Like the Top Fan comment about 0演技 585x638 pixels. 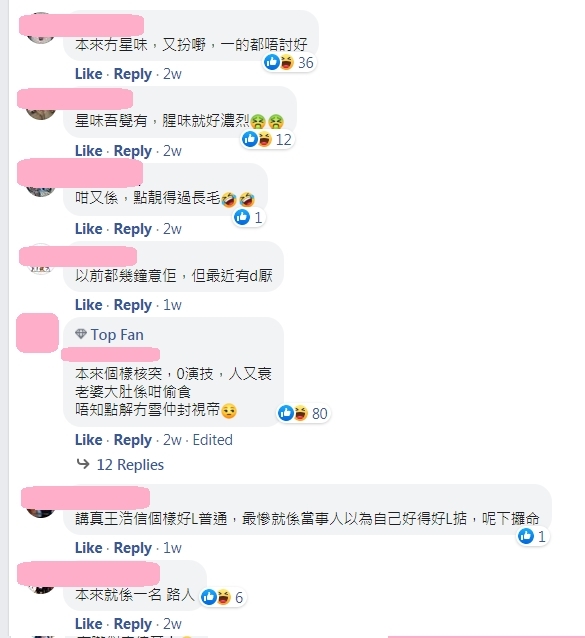[x=88, y=439]
